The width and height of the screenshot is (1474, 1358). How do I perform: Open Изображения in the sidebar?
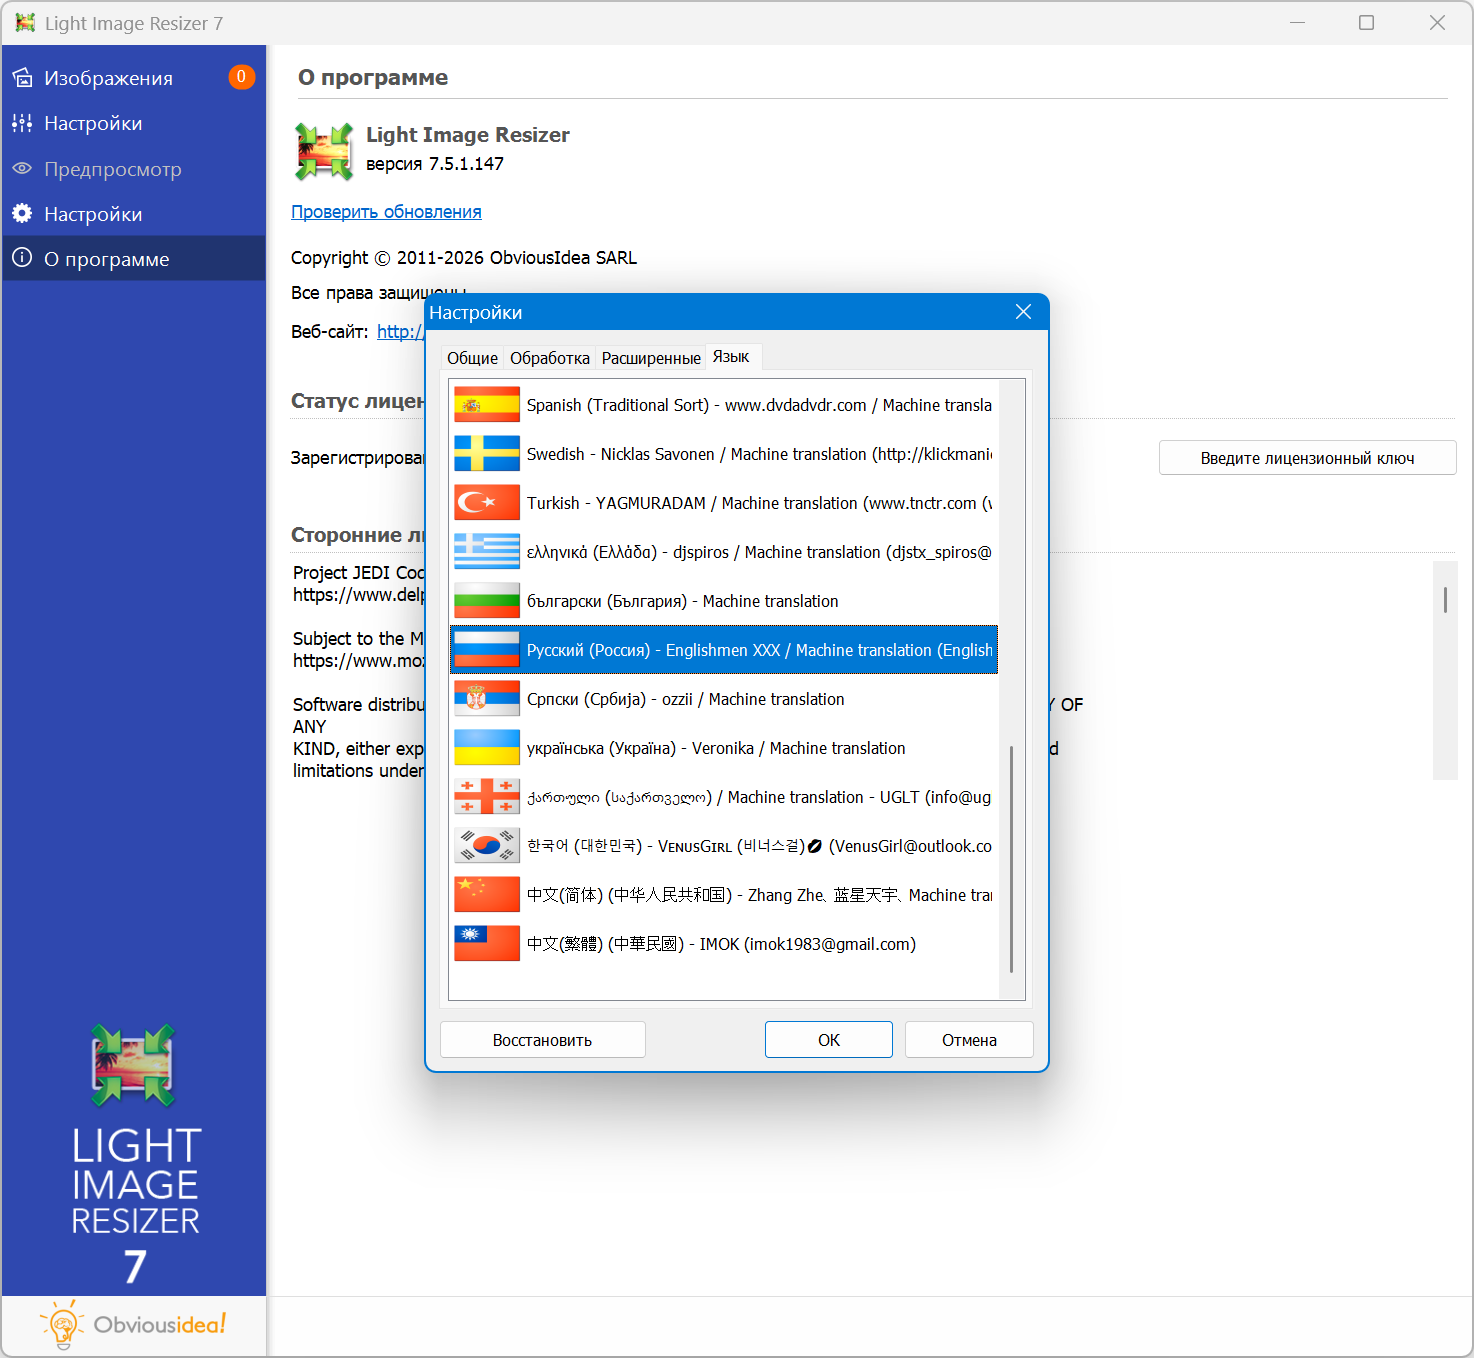(x=108, y=78)
